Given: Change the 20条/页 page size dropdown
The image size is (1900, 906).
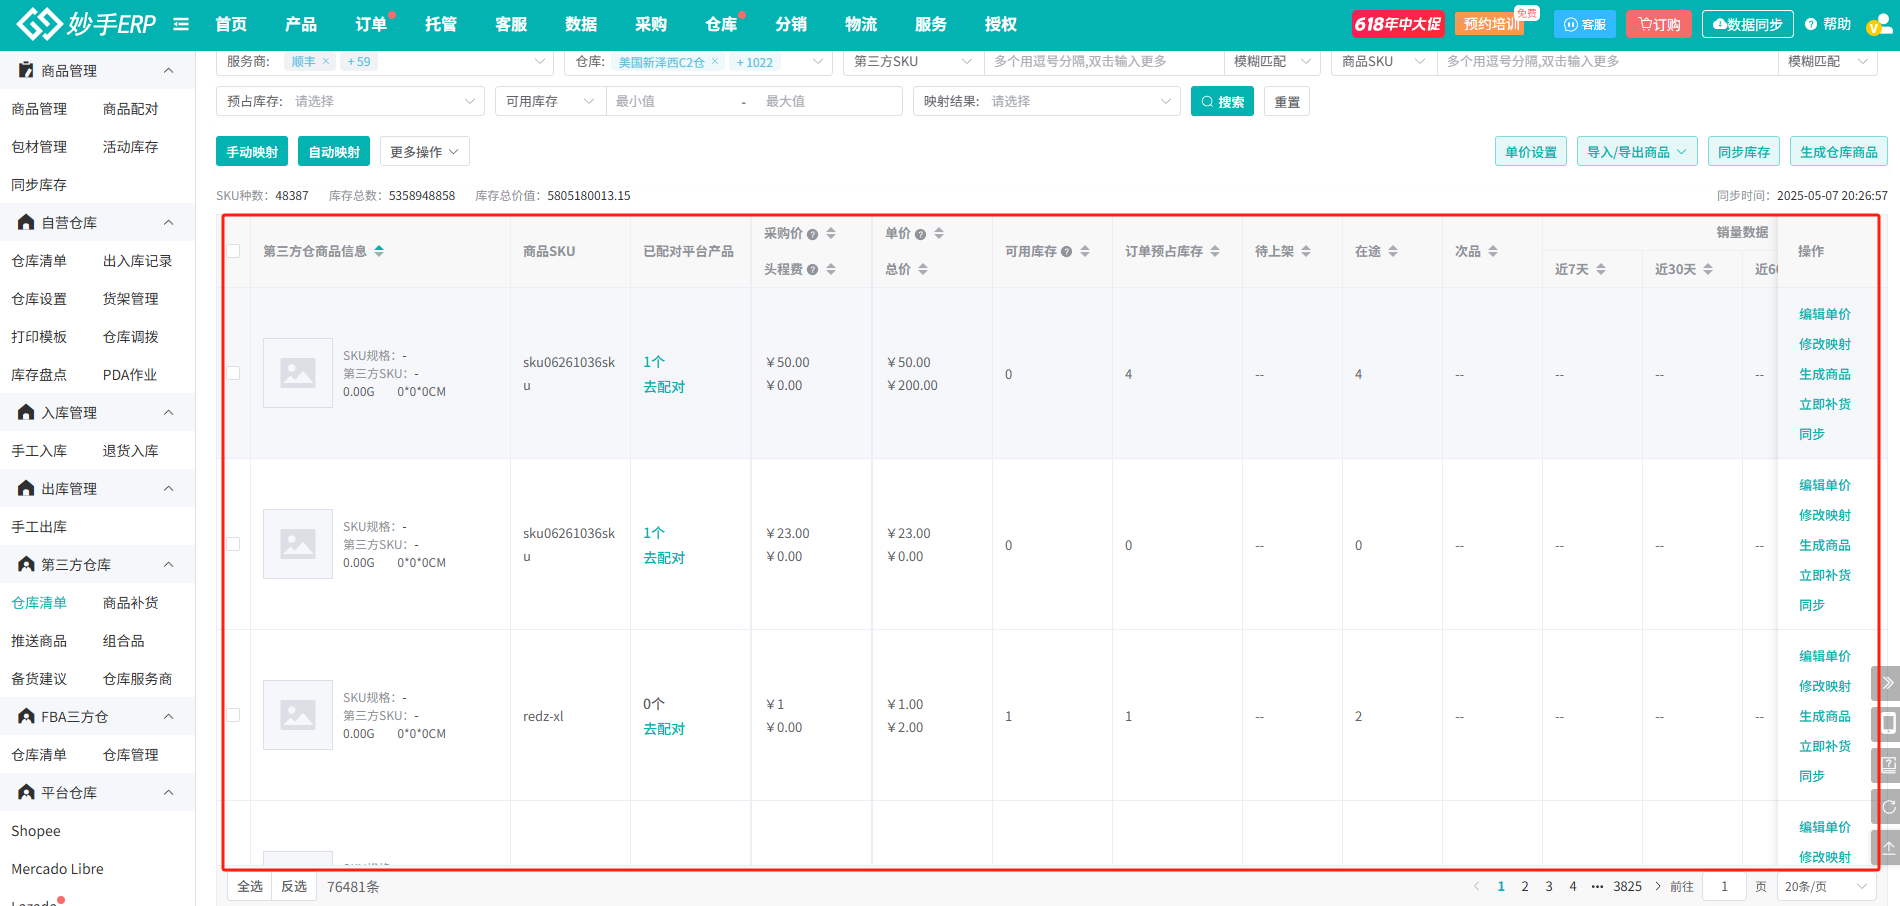Looking at the screenshot, I should (1825, 887).
